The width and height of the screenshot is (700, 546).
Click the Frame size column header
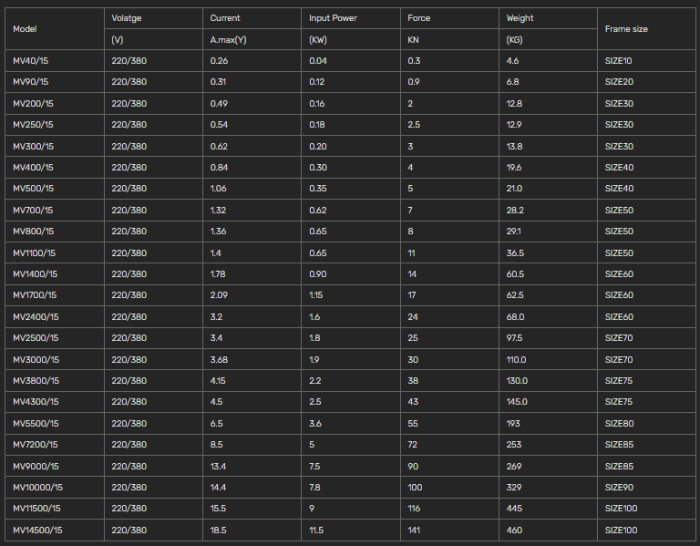[626, 29]
